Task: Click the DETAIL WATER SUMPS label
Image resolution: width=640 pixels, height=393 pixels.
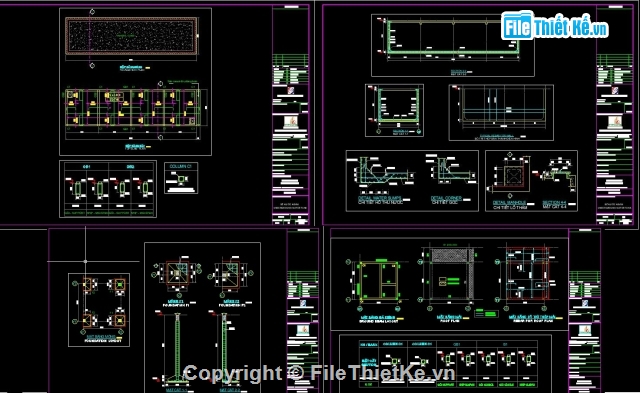Action: pyautogui.click(x=378, y=198)
